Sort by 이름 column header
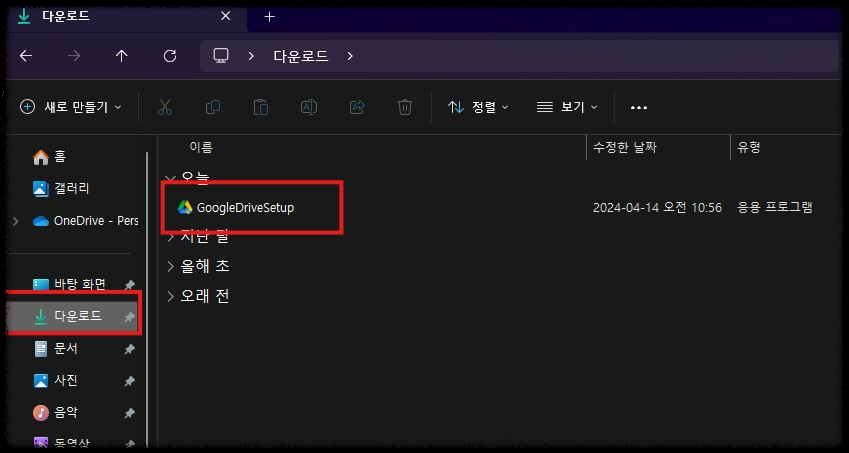The width and height of the screenshot is (849, 453). pyautogui.click(x=201, y=147)
